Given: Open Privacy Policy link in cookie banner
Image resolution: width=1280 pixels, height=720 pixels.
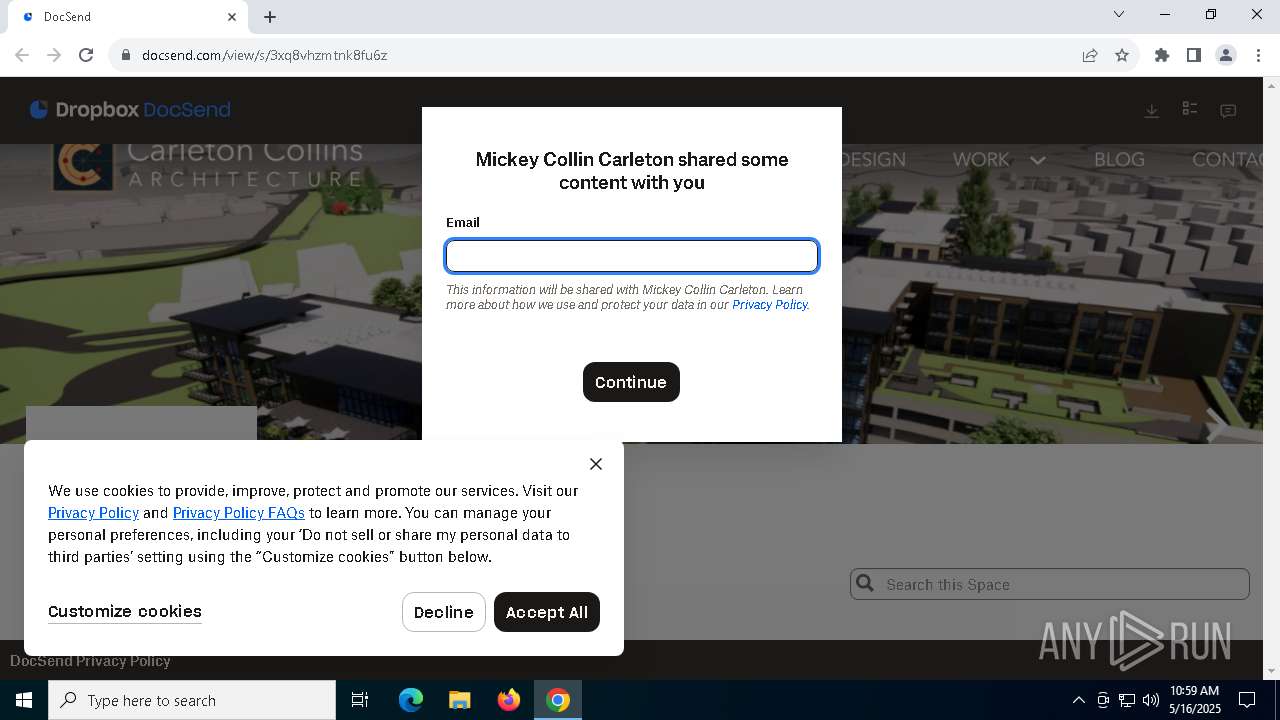Looking at the screenshot, I should [93, 513].
